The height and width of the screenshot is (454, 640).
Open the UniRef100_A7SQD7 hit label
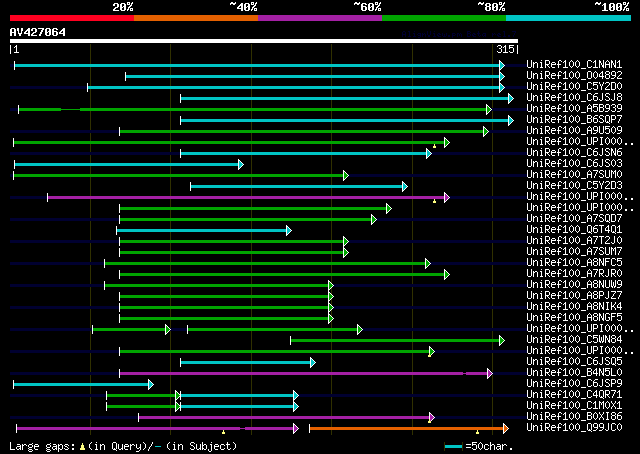574,219
